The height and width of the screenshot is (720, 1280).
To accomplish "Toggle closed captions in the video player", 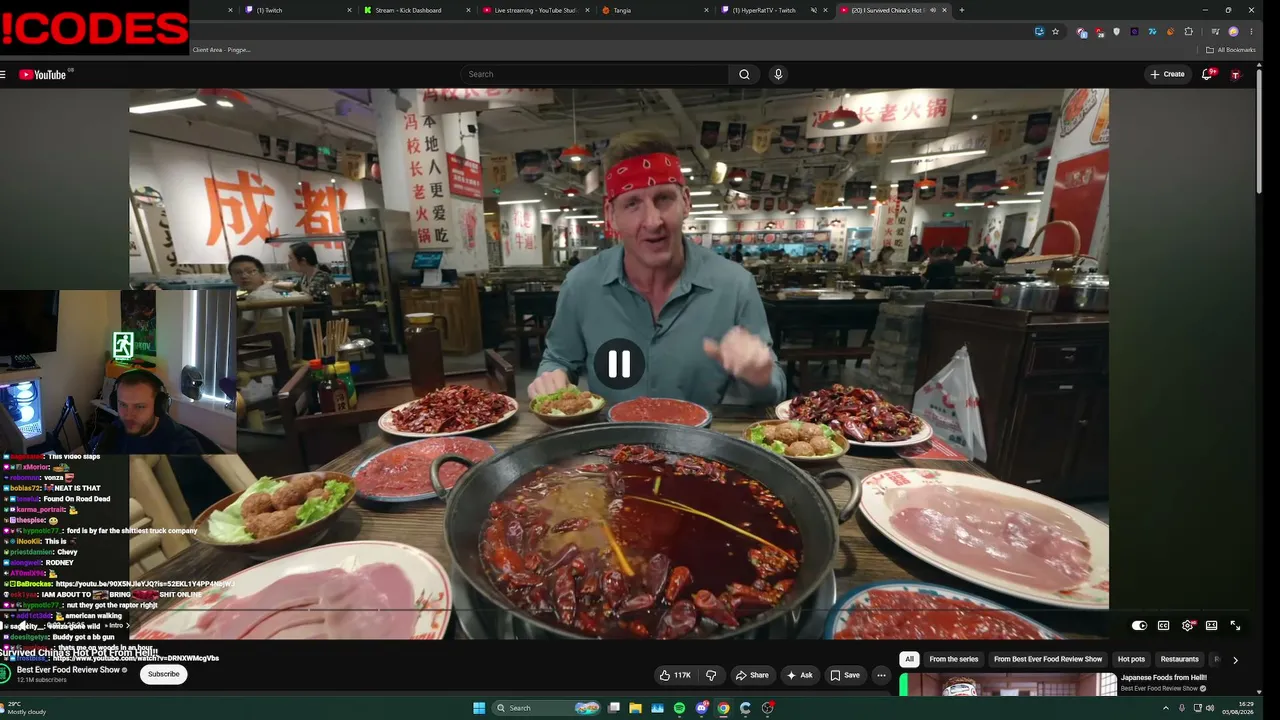I will click(x=1163, y=626).
